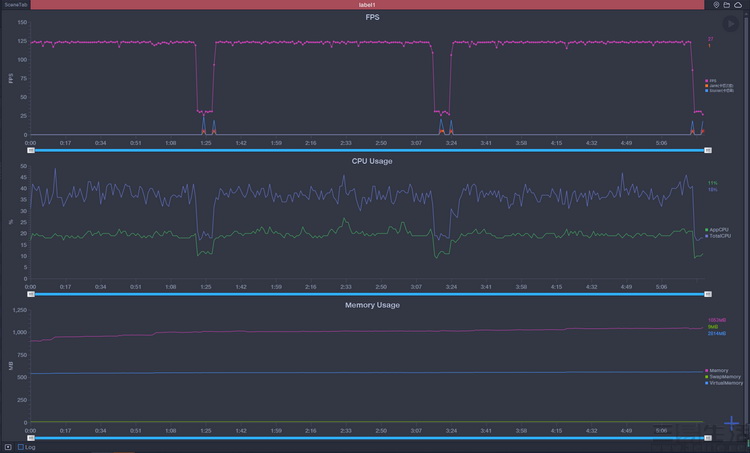Screen dimensions: 750x453
Task: Click the FPS chart right range handle
Action: 708,150
